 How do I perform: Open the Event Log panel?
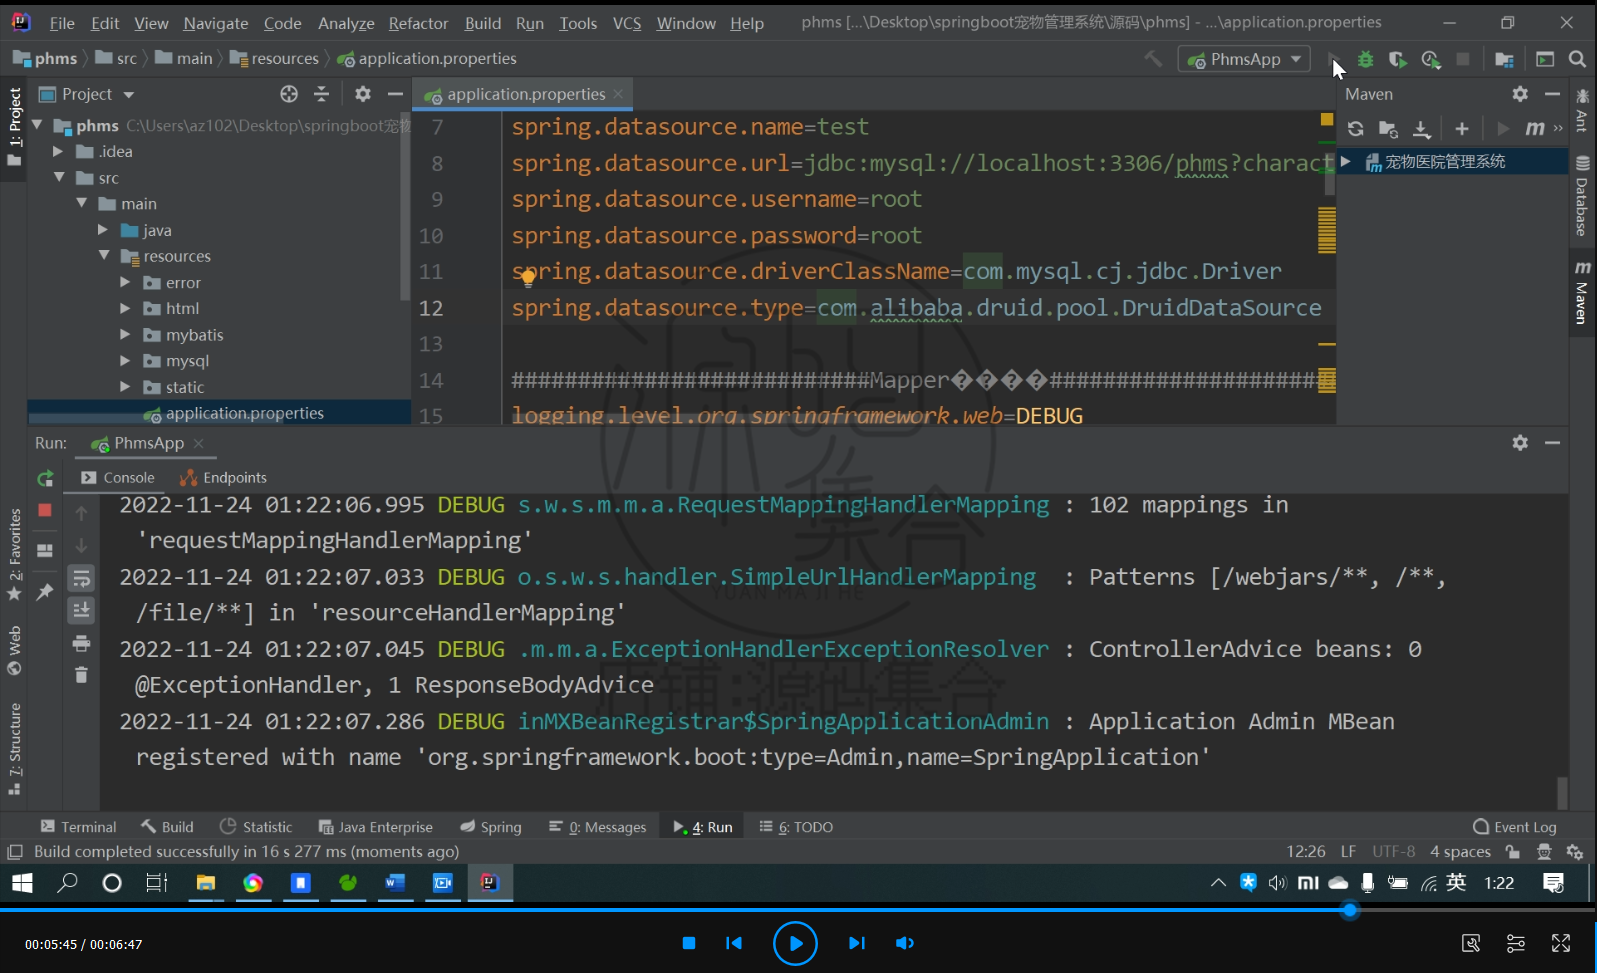1514,827
